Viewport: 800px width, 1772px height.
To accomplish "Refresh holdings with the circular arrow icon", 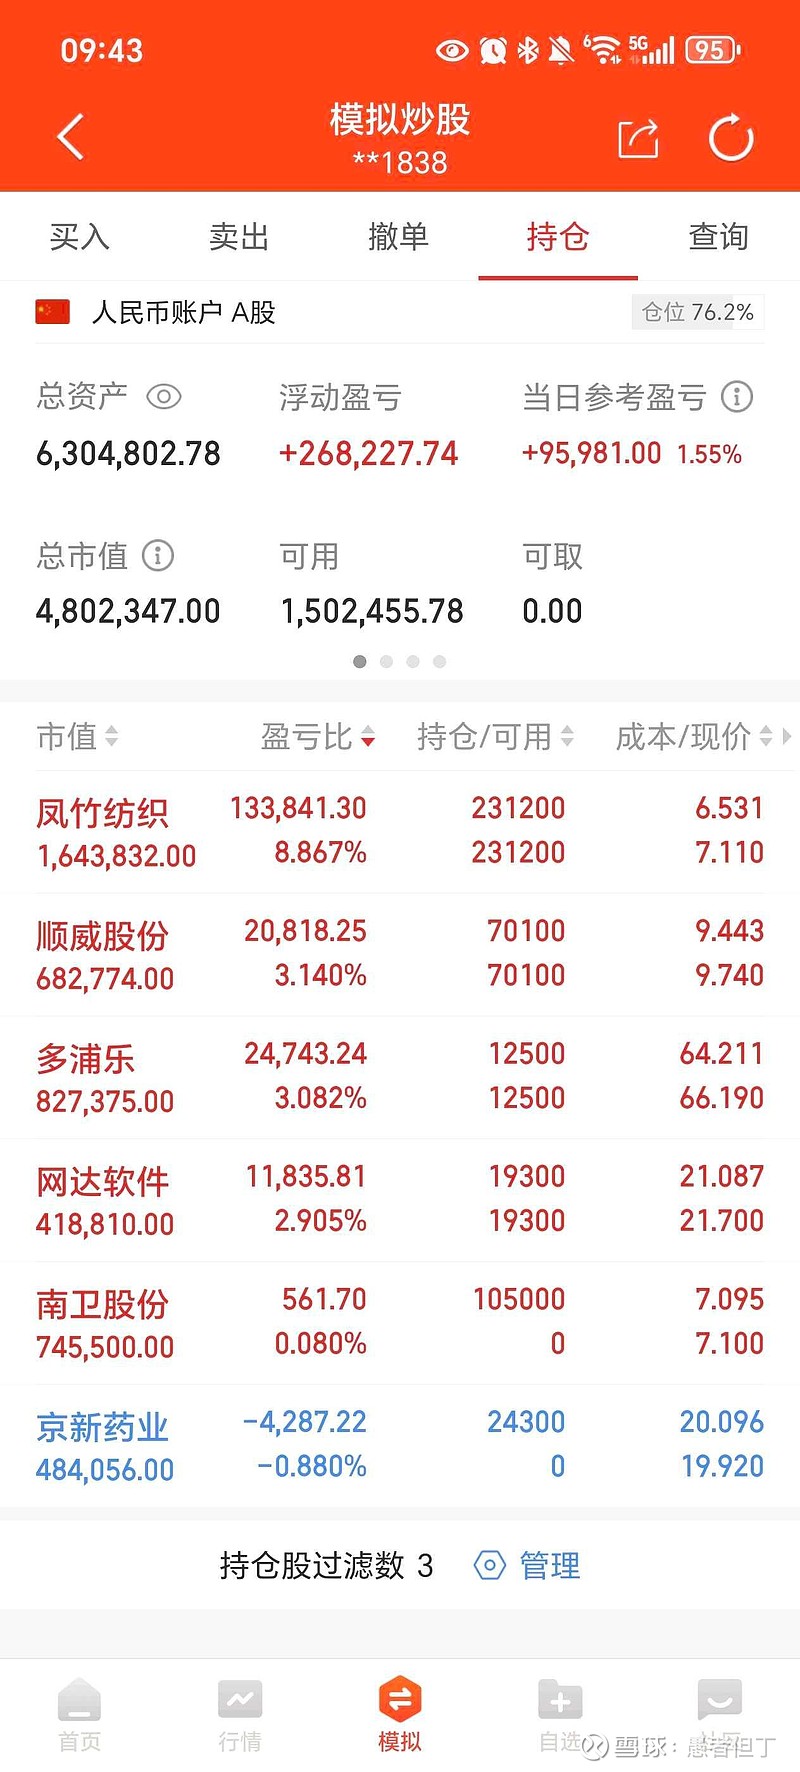I will click(x=731, y=138).
